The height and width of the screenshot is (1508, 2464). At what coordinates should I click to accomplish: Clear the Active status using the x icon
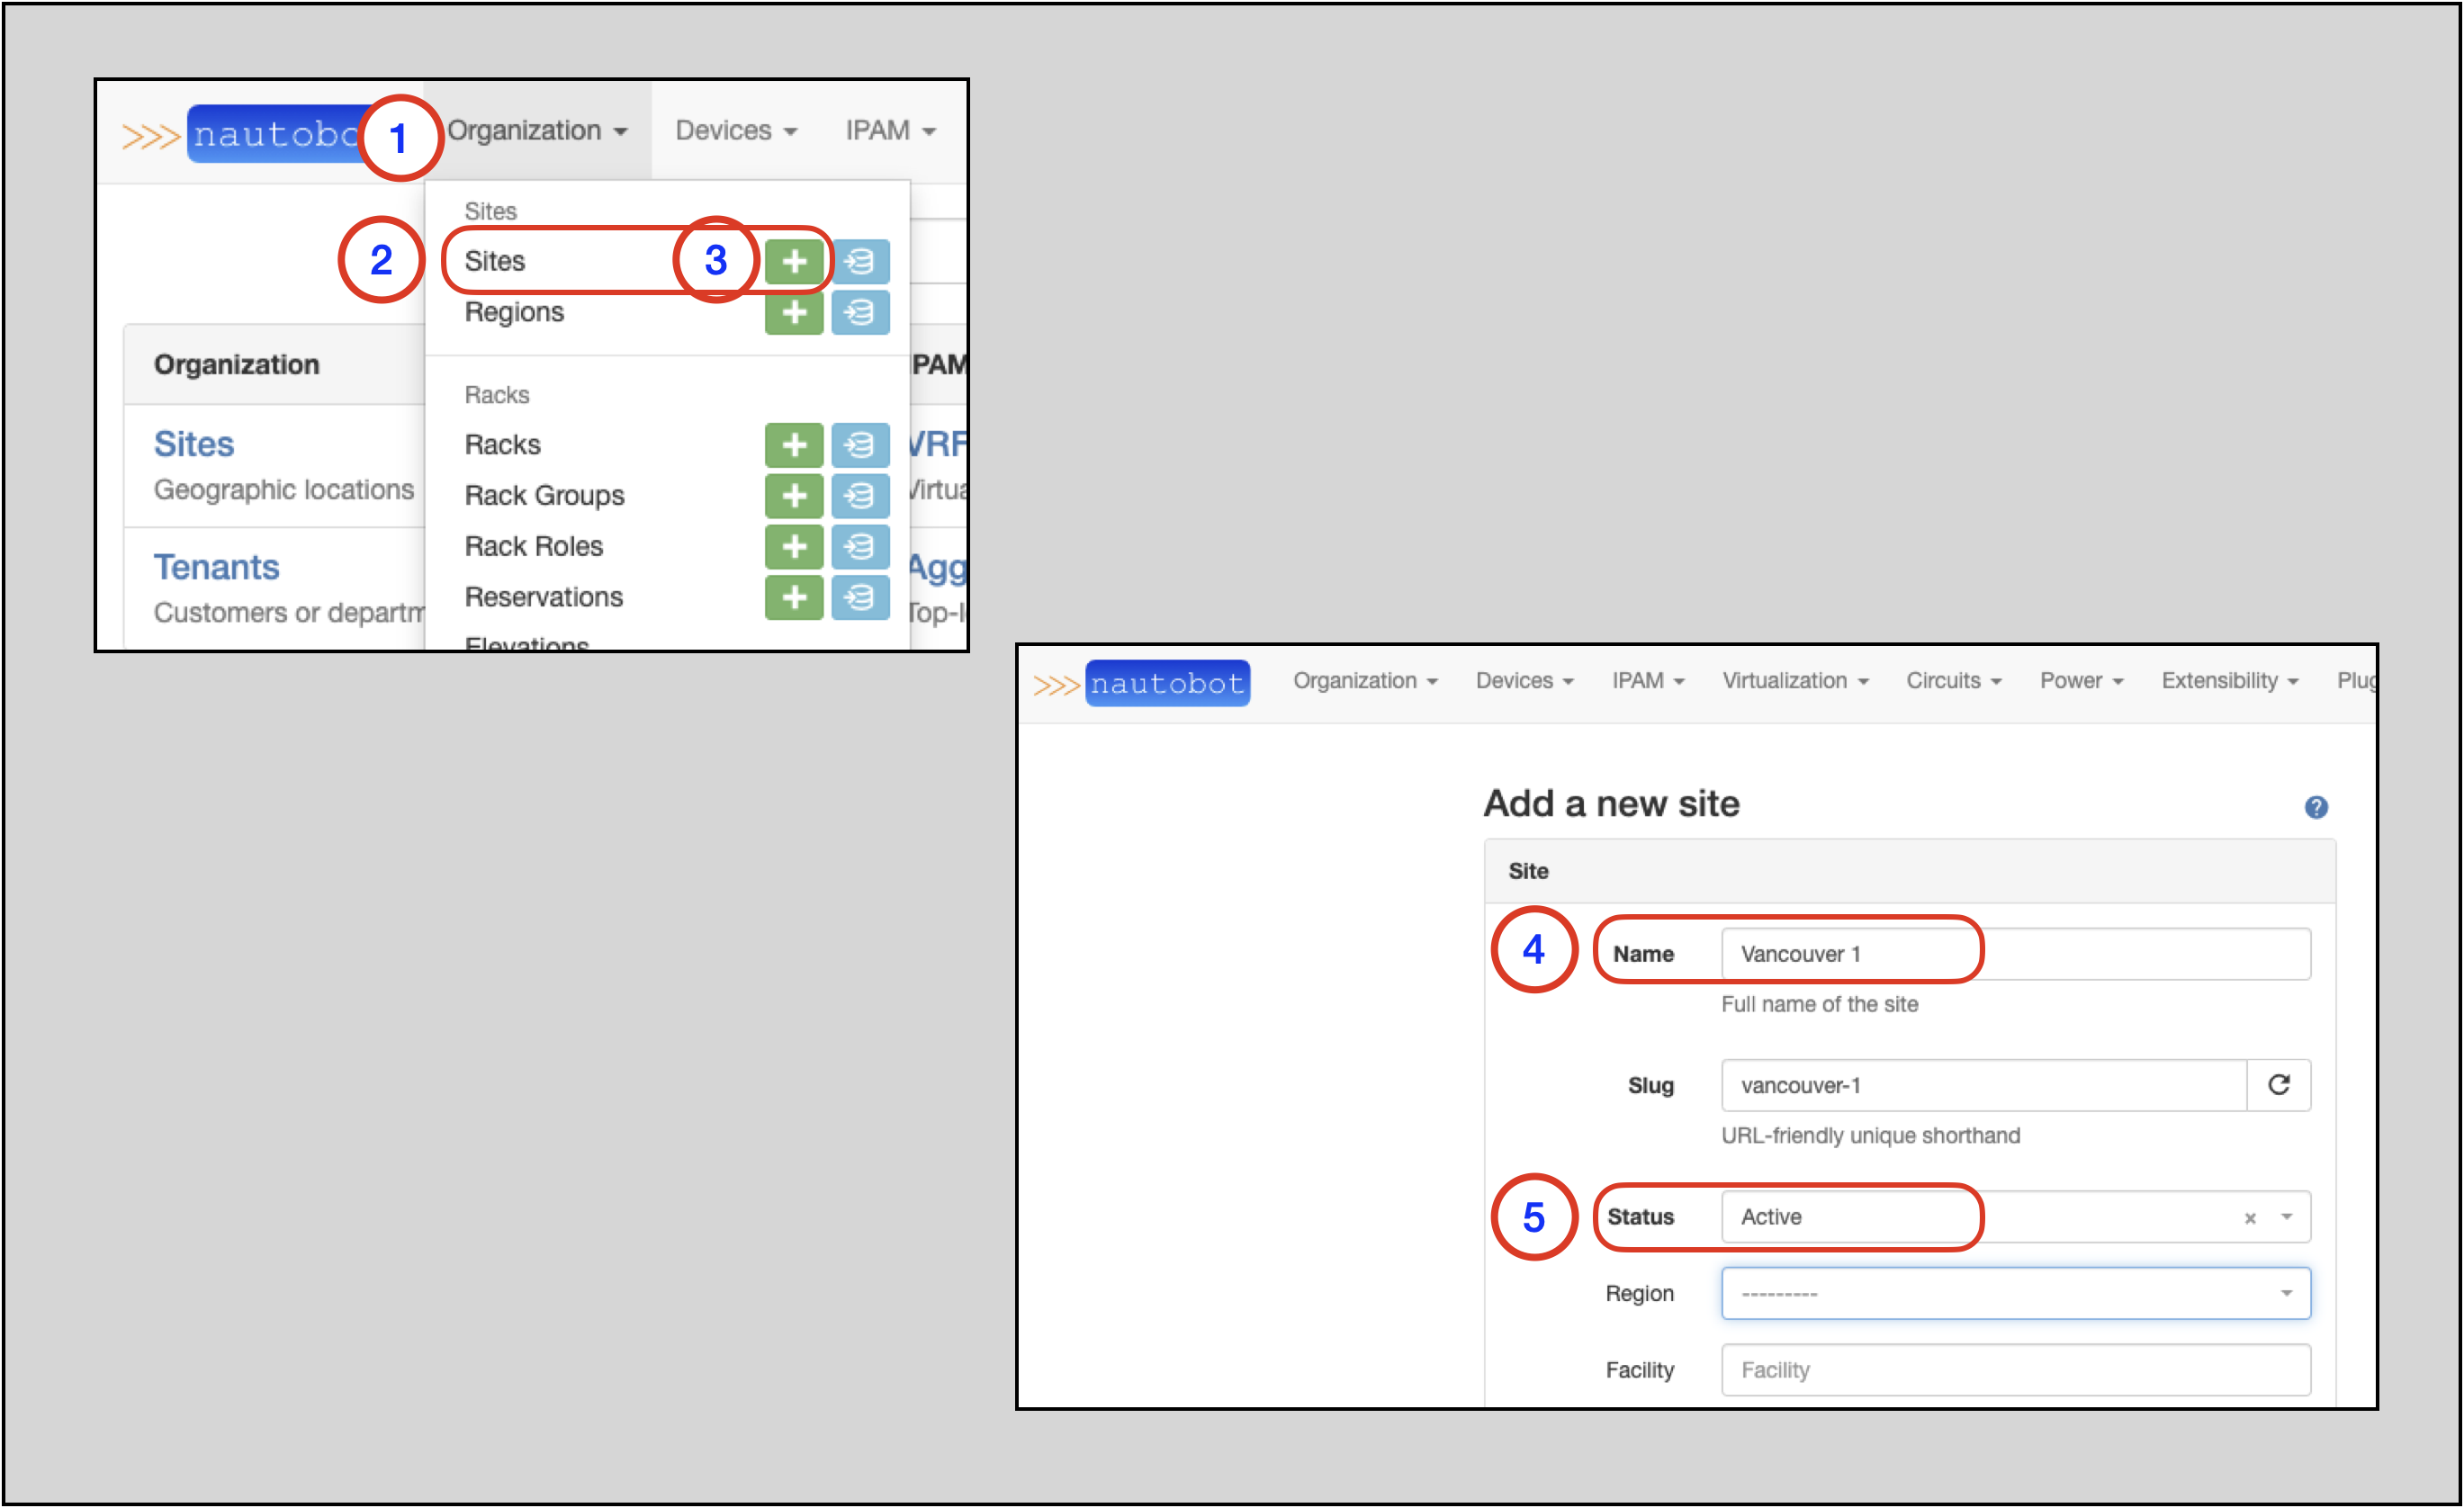pos(2250,1218)
